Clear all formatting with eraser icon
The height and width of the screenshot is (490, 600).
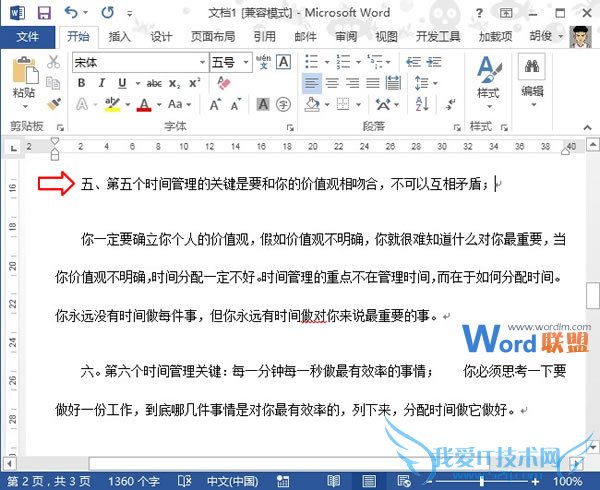[223, 83]
